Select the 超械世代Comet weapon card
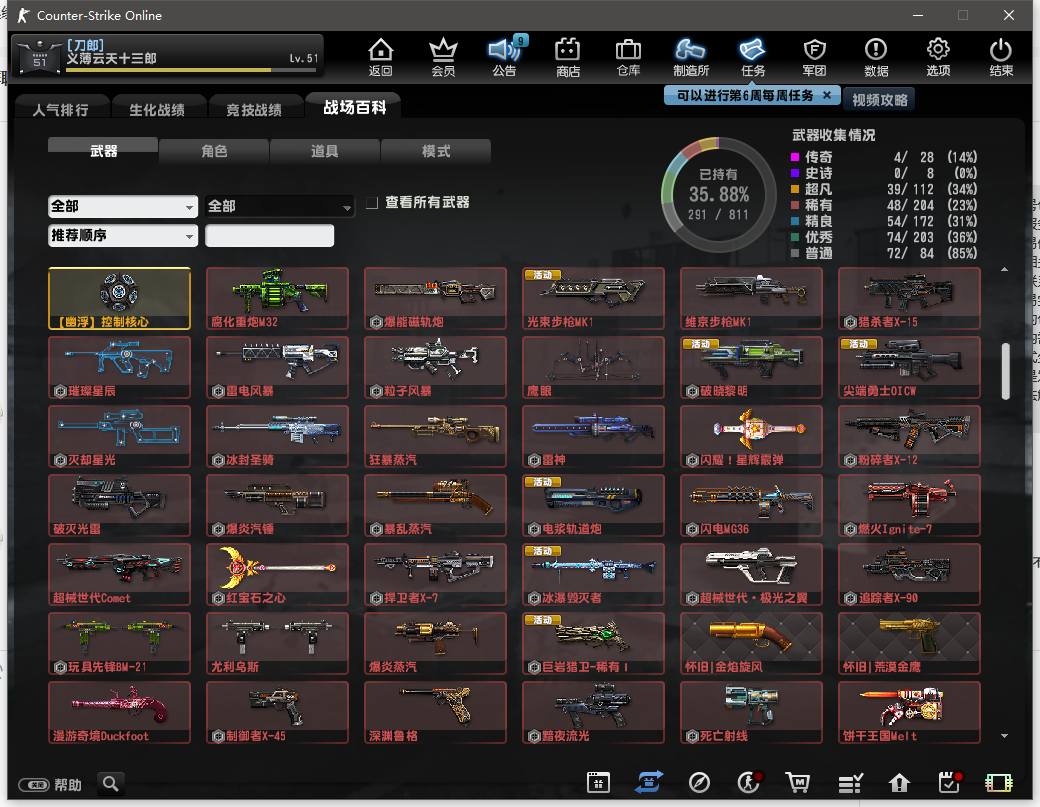Image resolution: width=1040 pixels, height=807 pixels. point(119,574)
